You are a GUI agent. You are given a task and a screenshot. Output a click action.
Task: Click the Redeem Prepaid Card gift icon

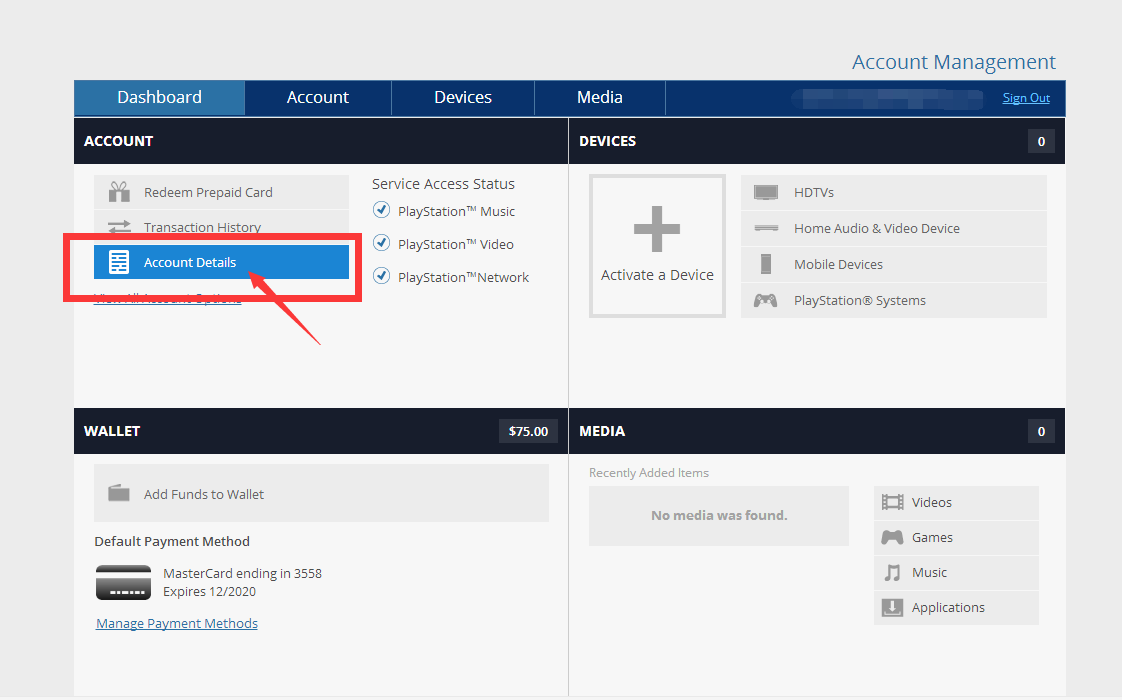pyautogui.click(x=120, y=192)
